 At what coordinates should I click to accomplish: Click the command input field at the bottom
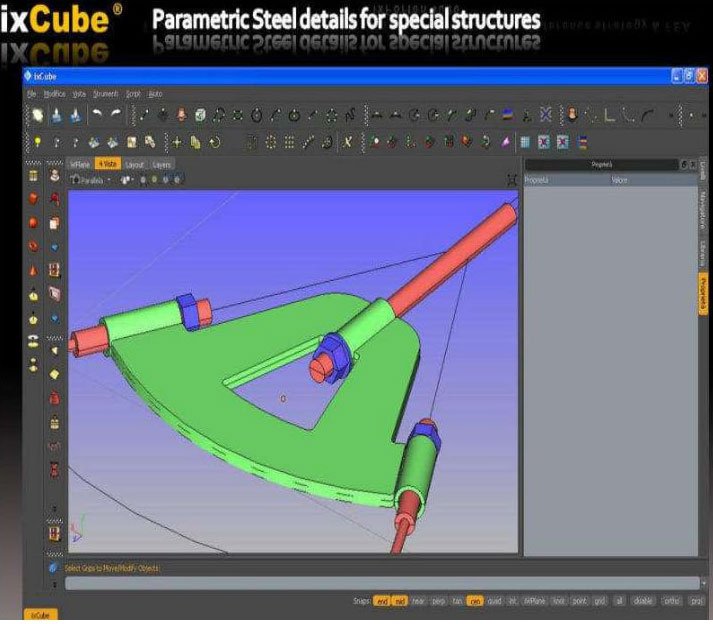click(x=380, y=583)
